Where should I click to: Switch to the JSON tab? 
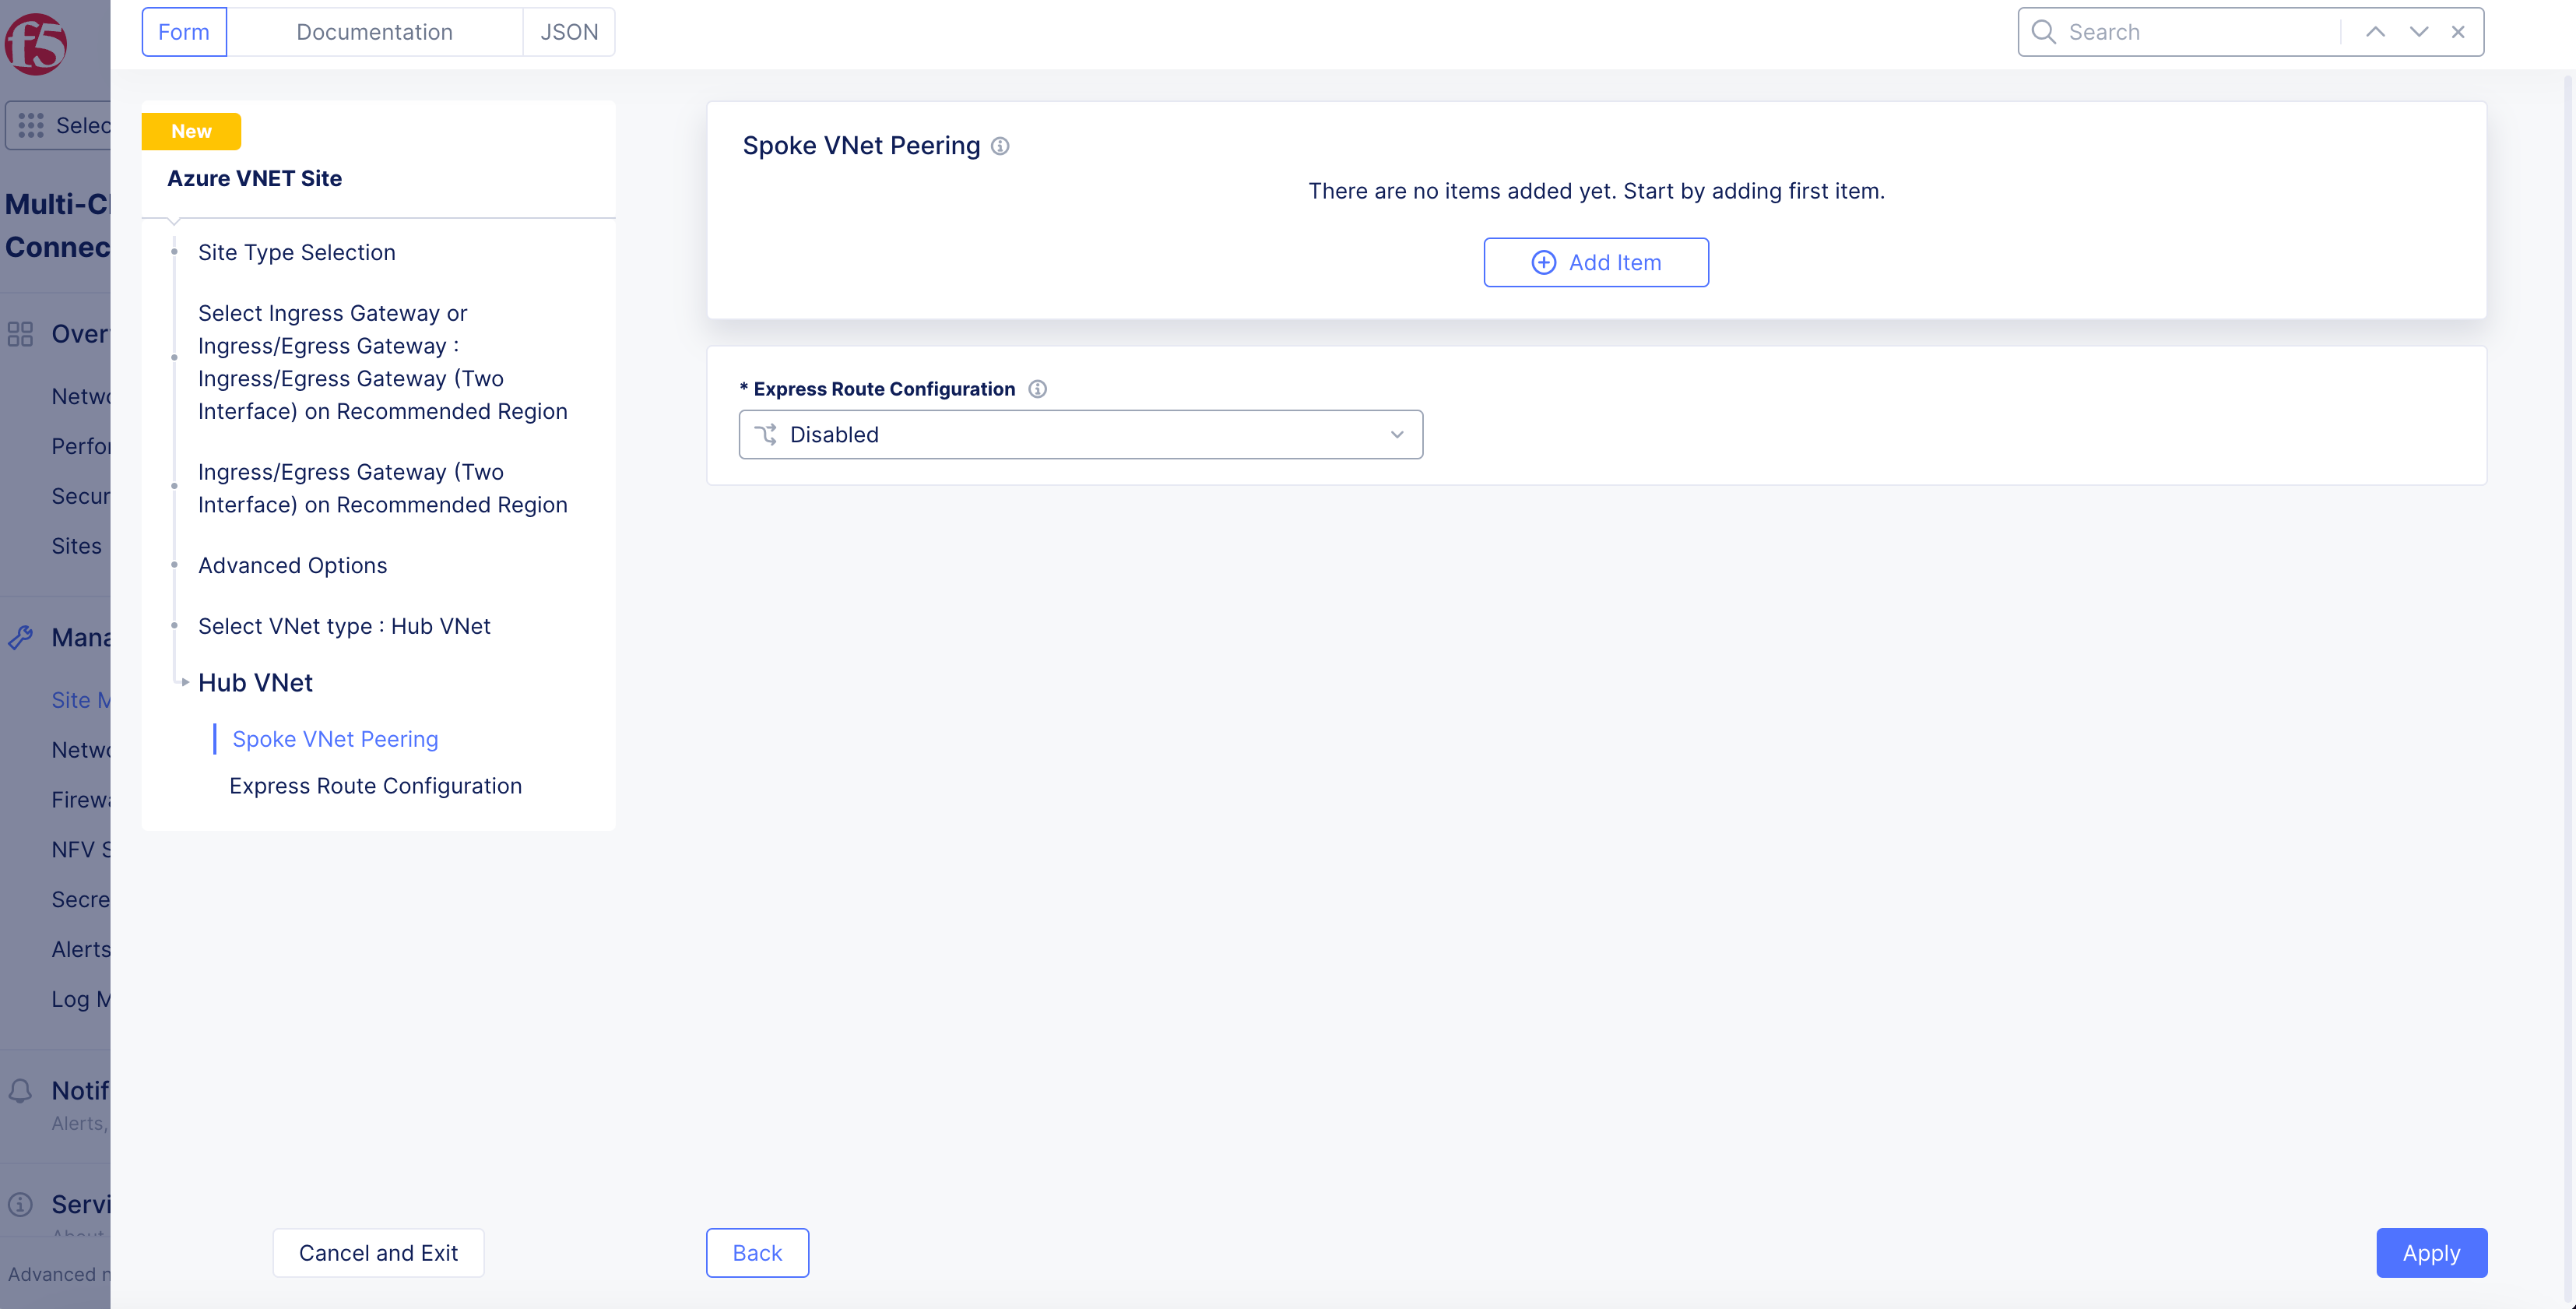pyautogui.click(x=569, y=32)
